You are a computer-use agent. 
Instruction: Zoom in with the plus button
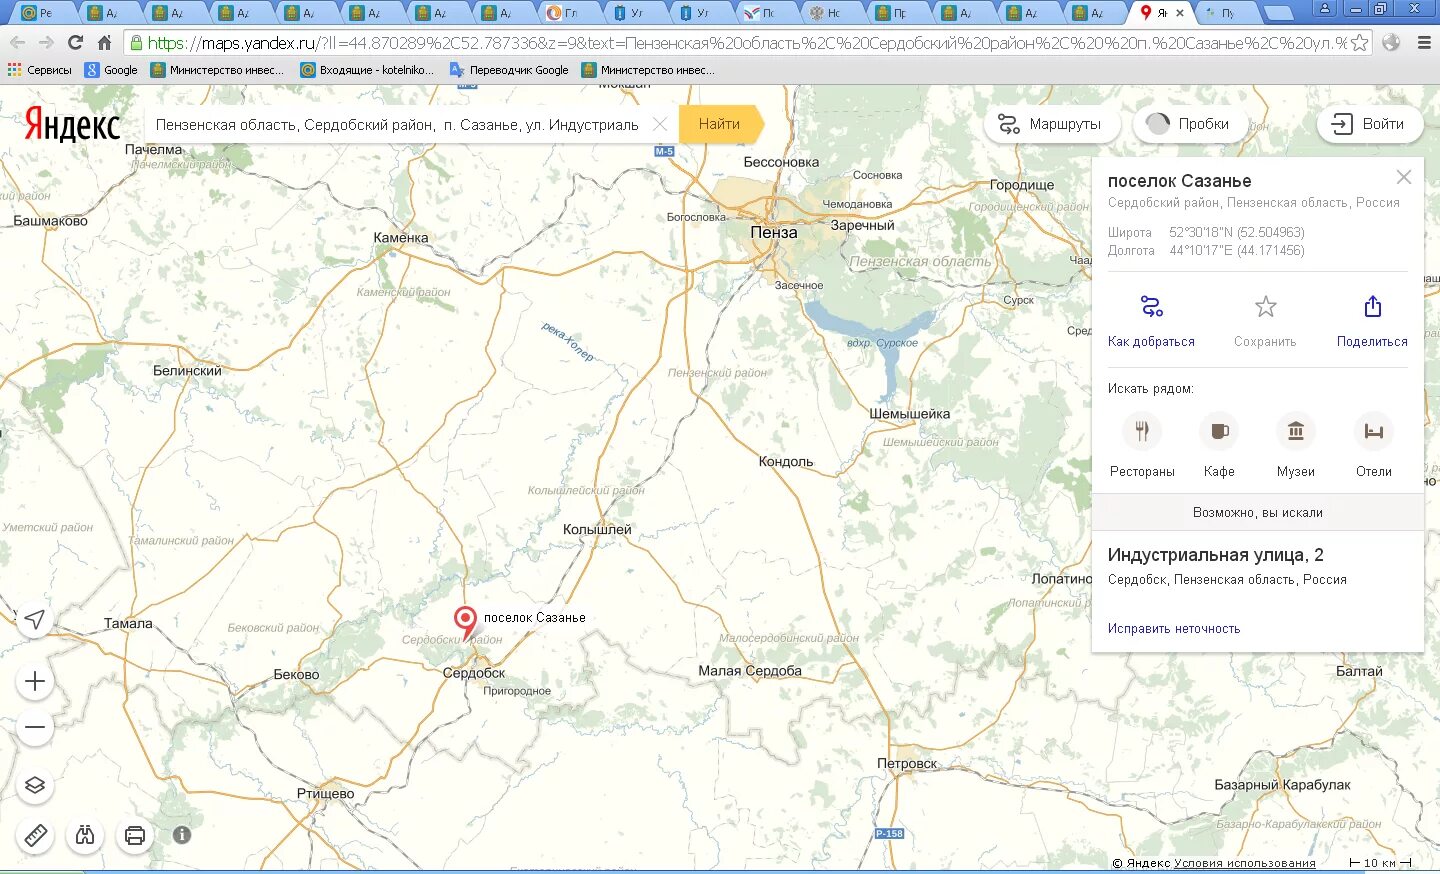35,681
